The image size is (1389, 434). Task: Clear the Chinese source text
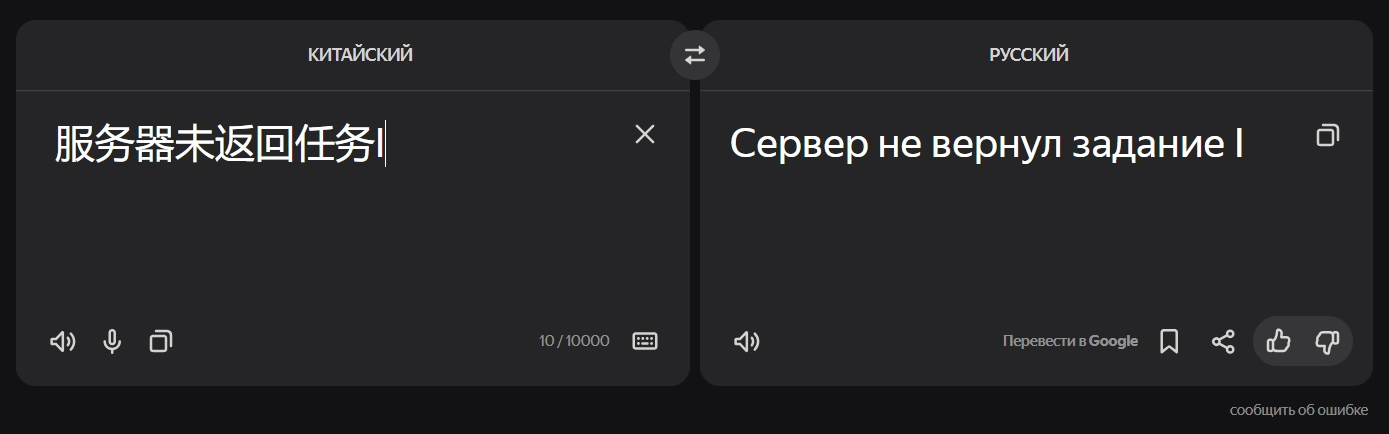[645, 134]
